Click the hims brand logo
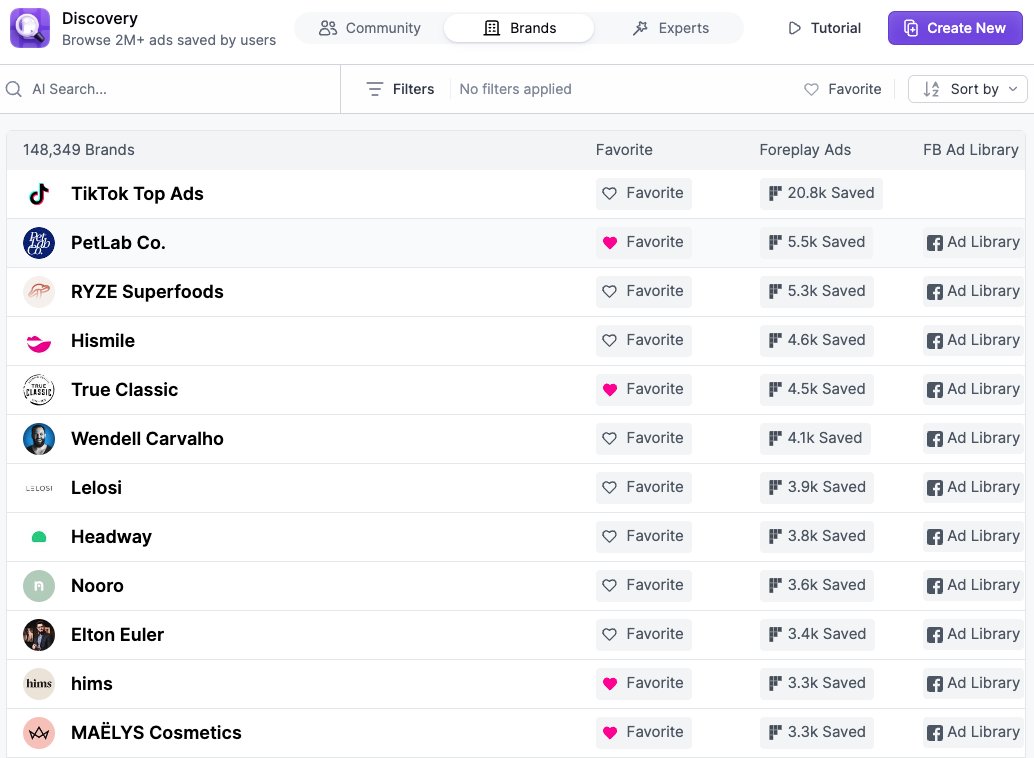 pos(39,683)
